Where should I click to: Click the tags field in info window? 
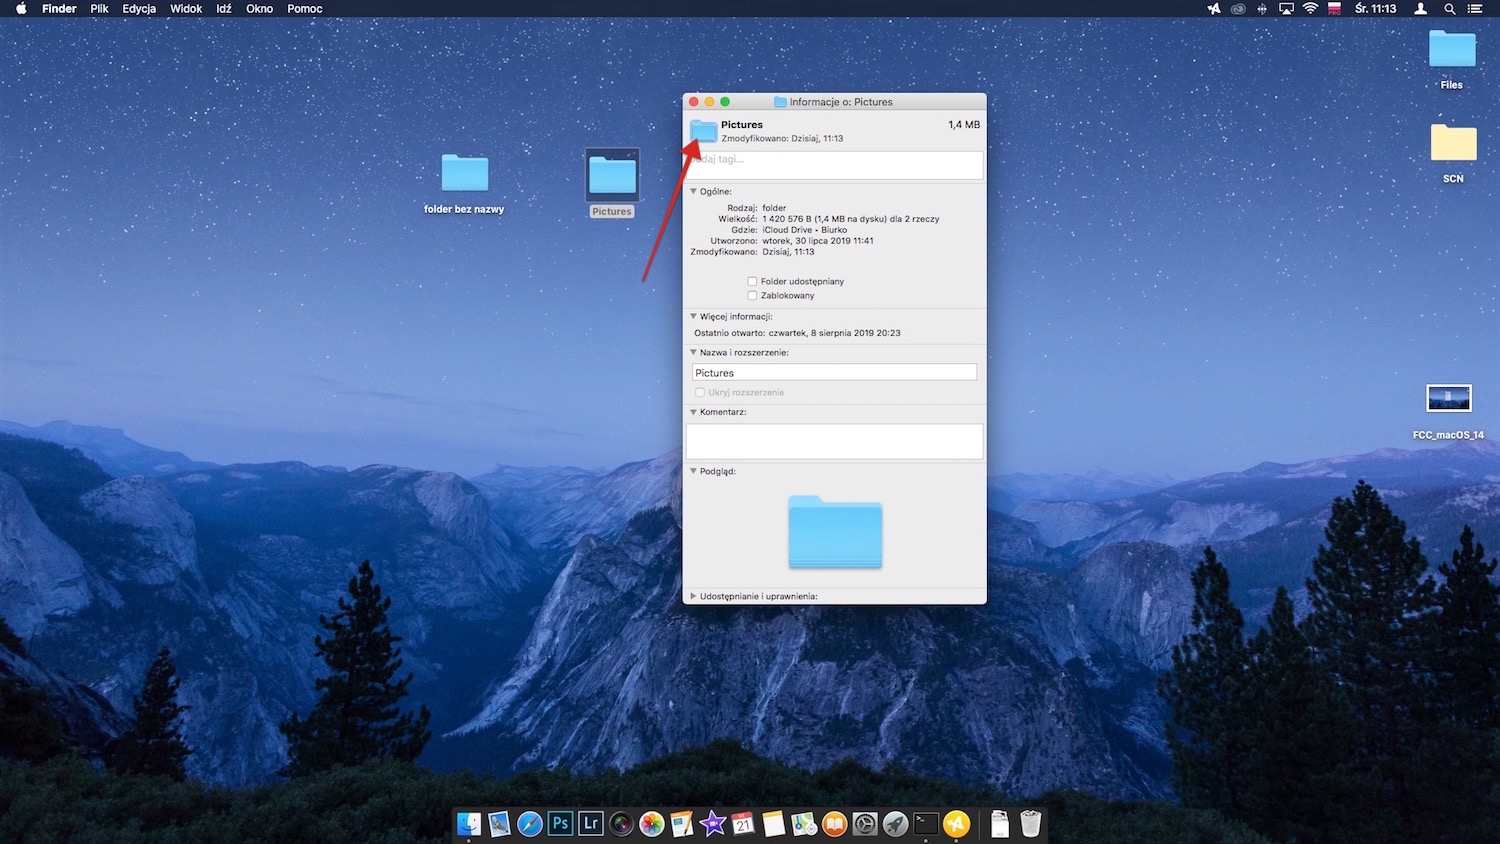click(x=835, y=164)
